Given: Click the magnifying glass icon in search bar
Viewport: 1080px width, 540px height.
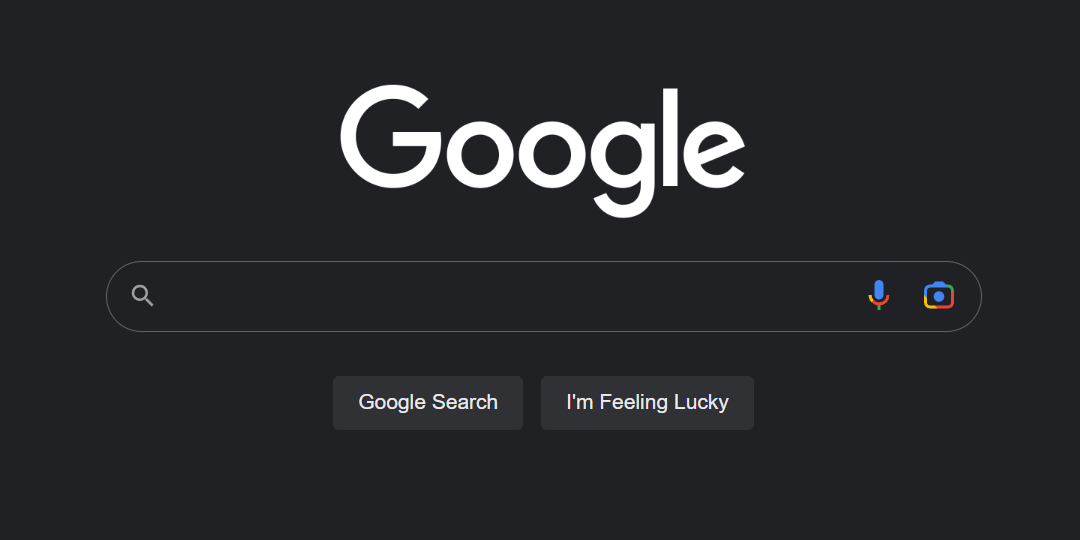Looking at the screenshot, I should 143,295.
